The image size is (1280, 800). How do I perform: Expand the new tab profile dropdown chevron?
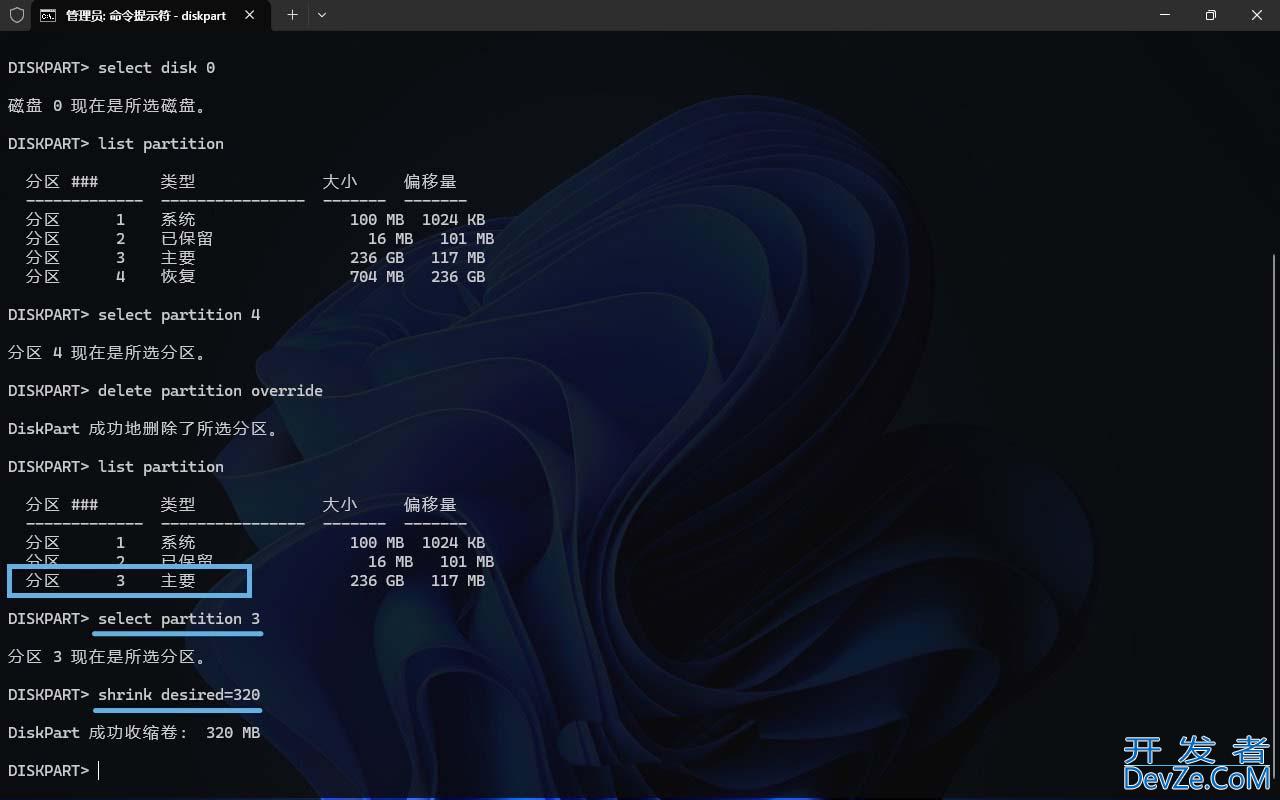click(x=322, y=15)
